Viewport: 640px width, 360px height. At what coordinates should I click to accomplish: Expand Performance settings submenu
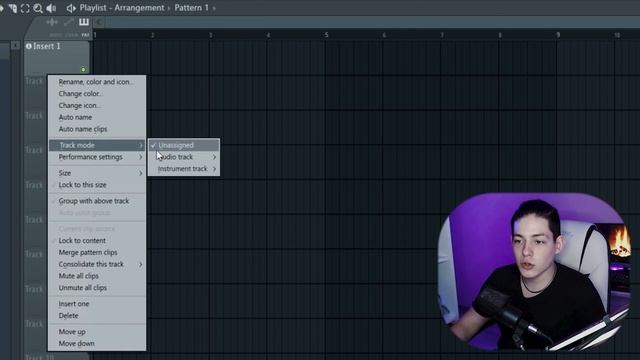click(x=96, y=157)
